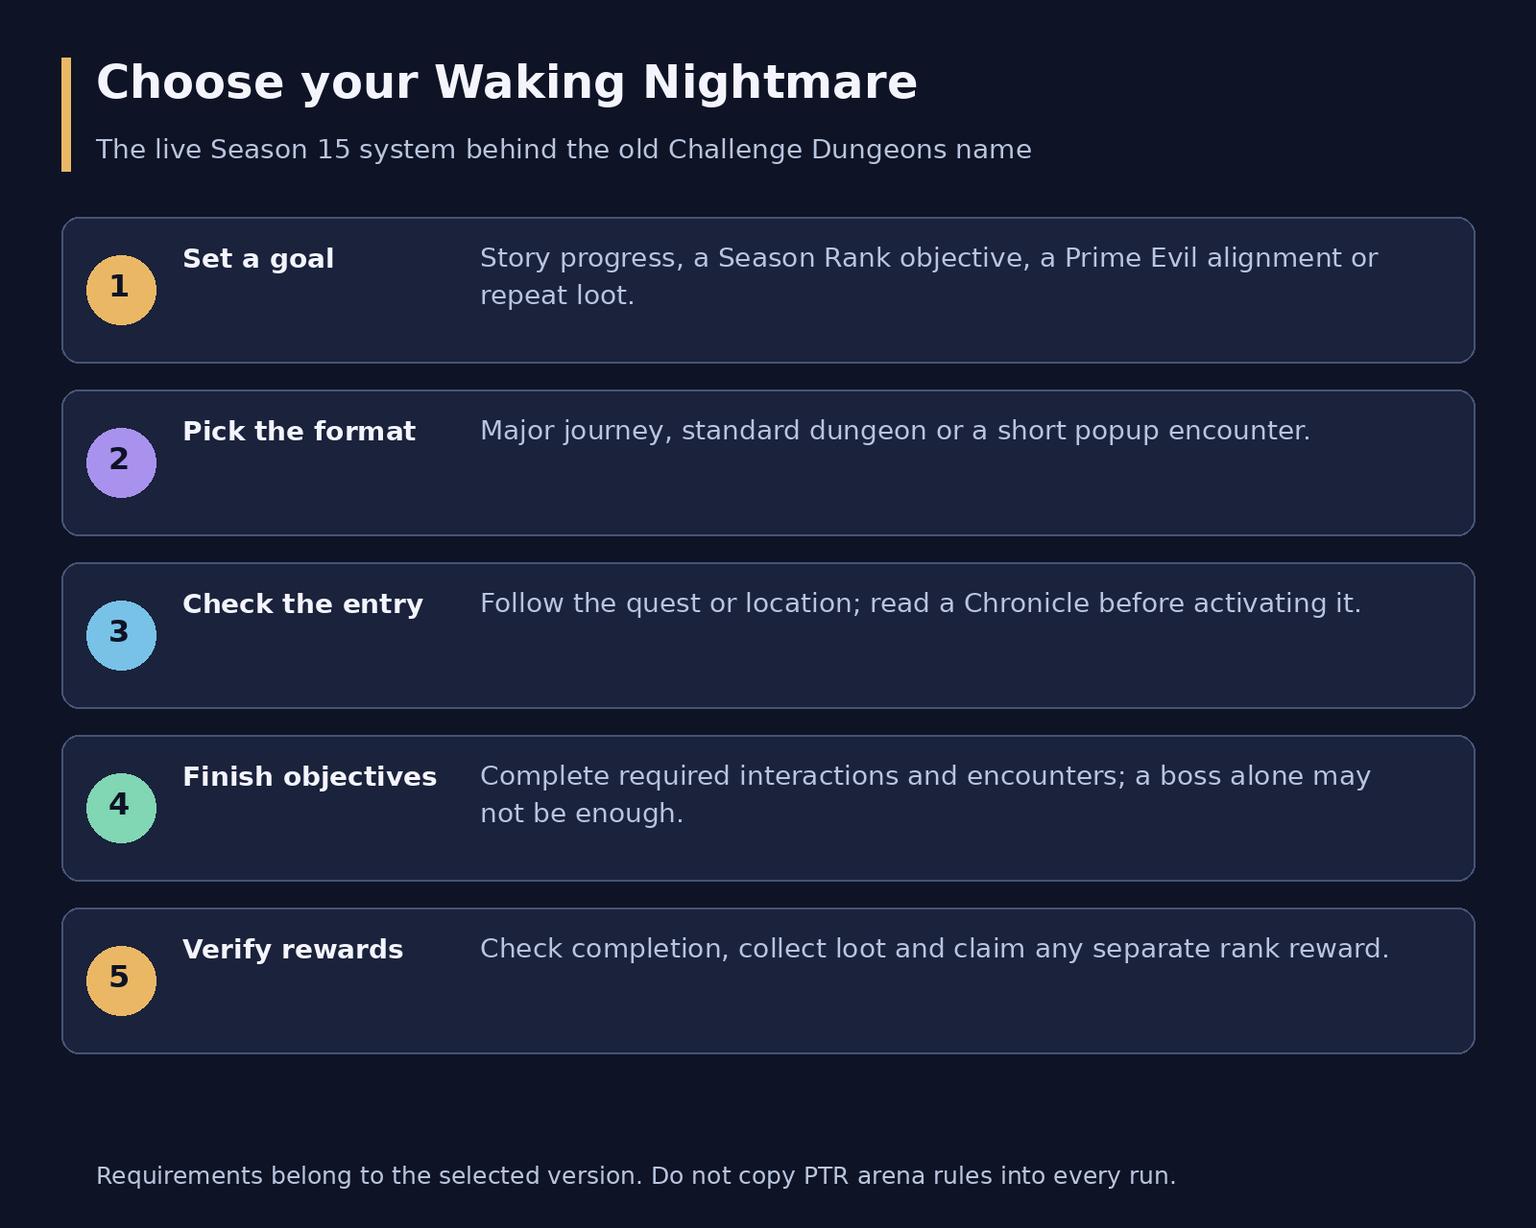Viewport: 1536px width, 1228px height.
Task: Click the PTR arena rules footer note
Action: (636, 1176)
